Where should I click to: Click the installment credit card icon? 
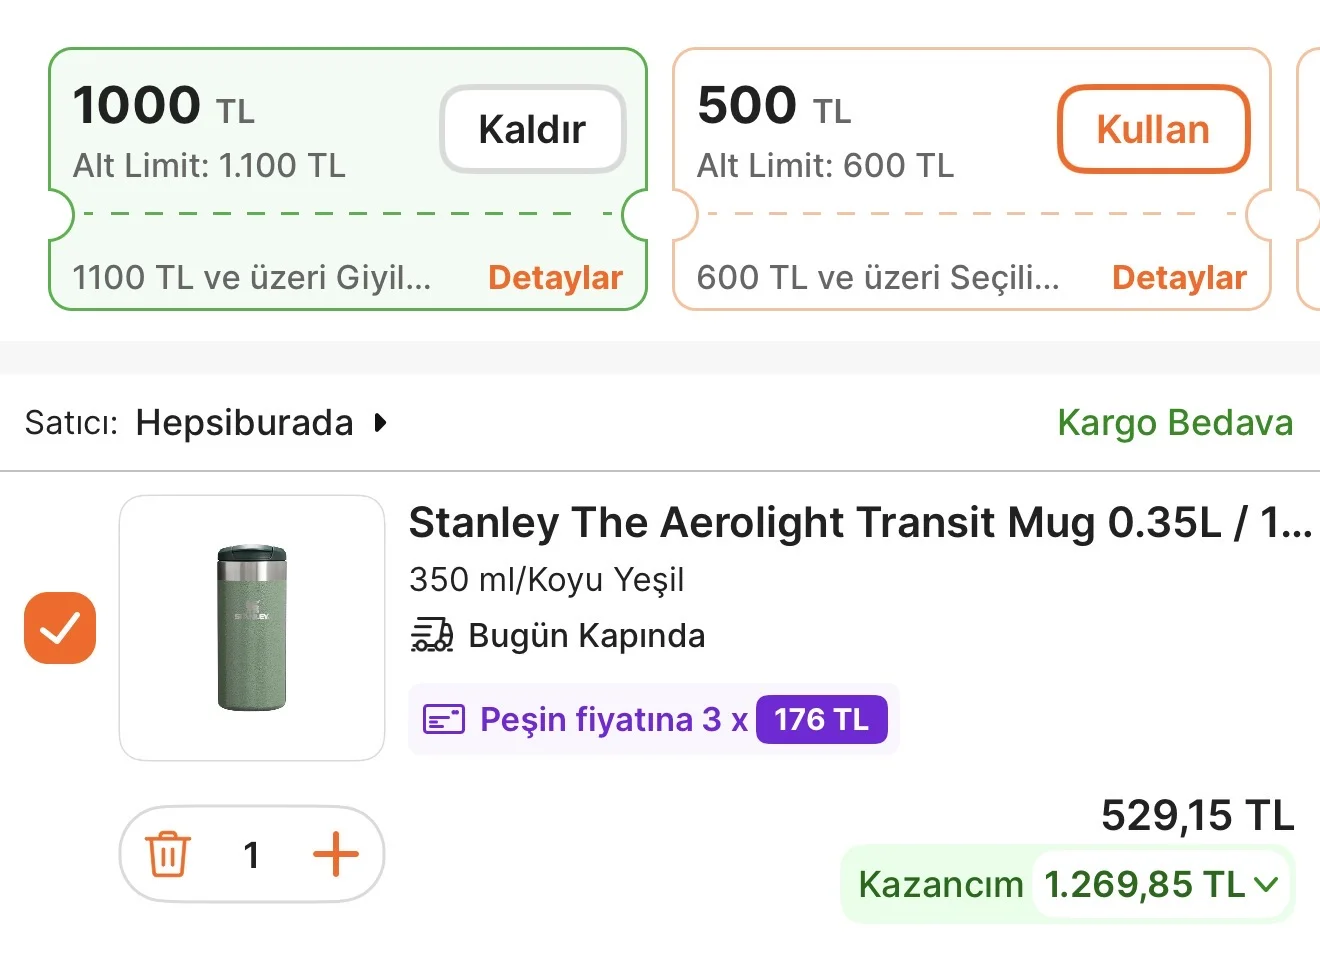point(444,719)
